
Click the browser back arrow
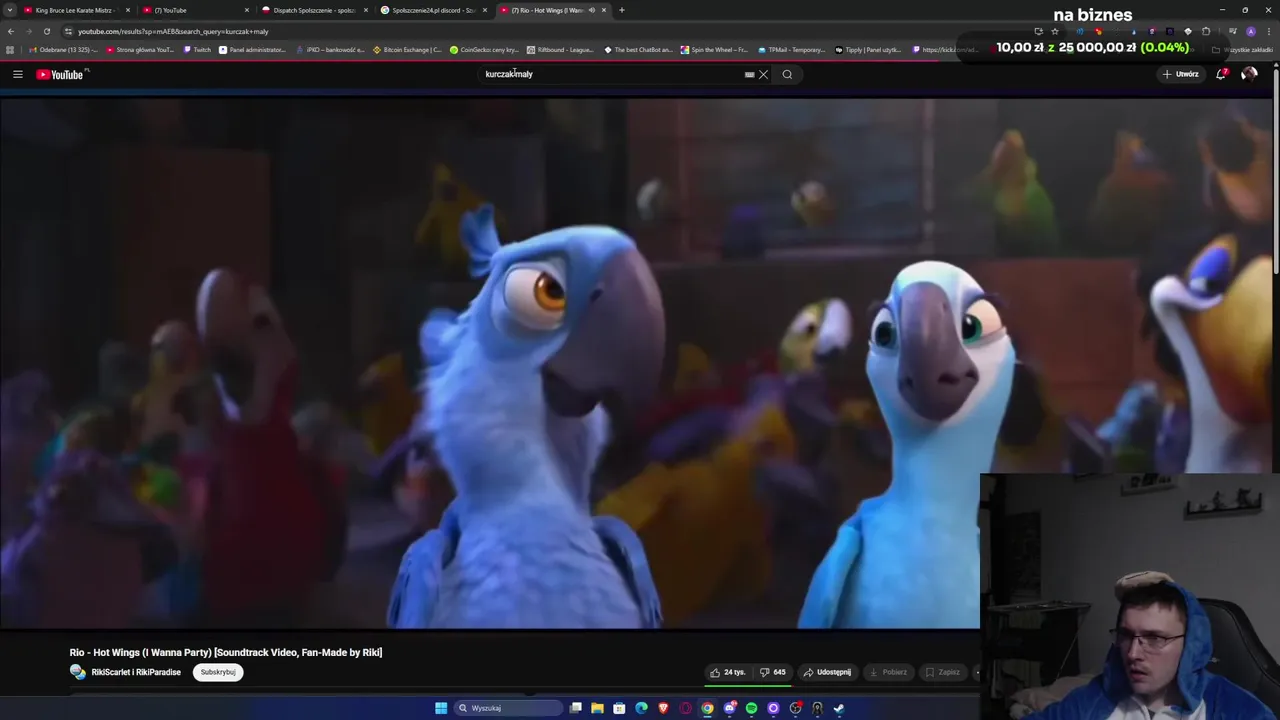click(11, 31)
